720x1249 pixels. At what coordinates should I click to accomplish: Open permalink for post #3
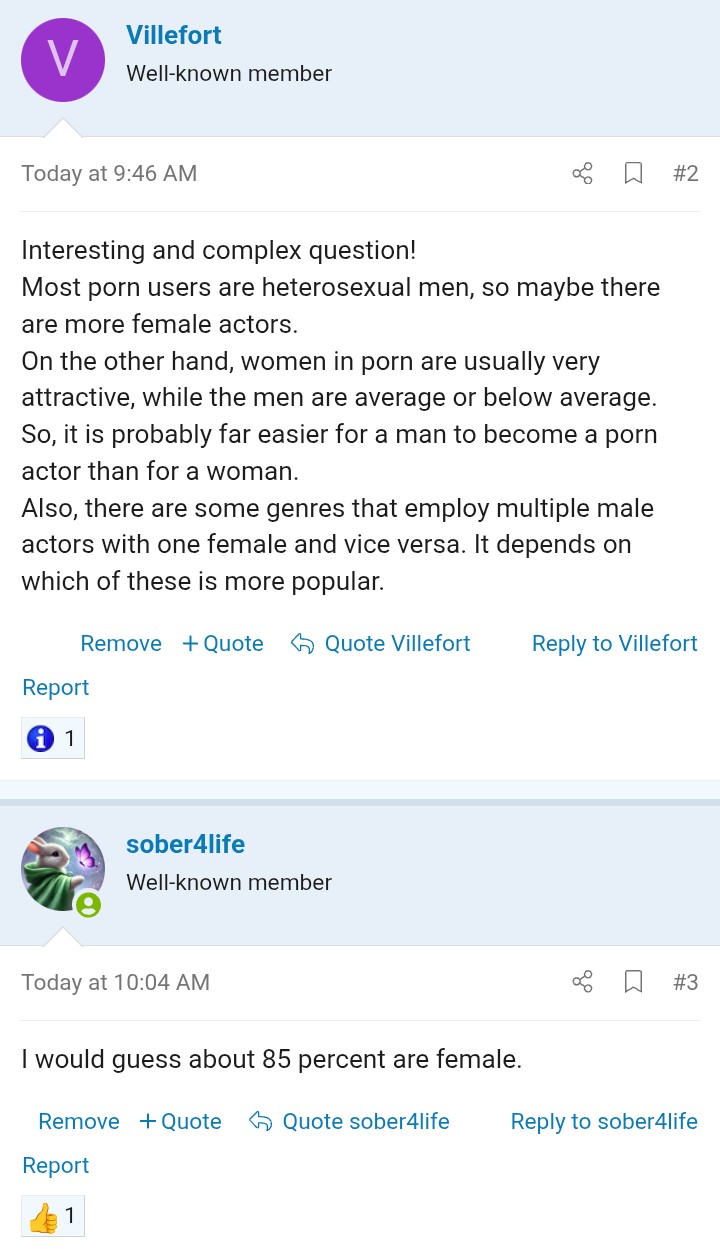click(685, 983)
